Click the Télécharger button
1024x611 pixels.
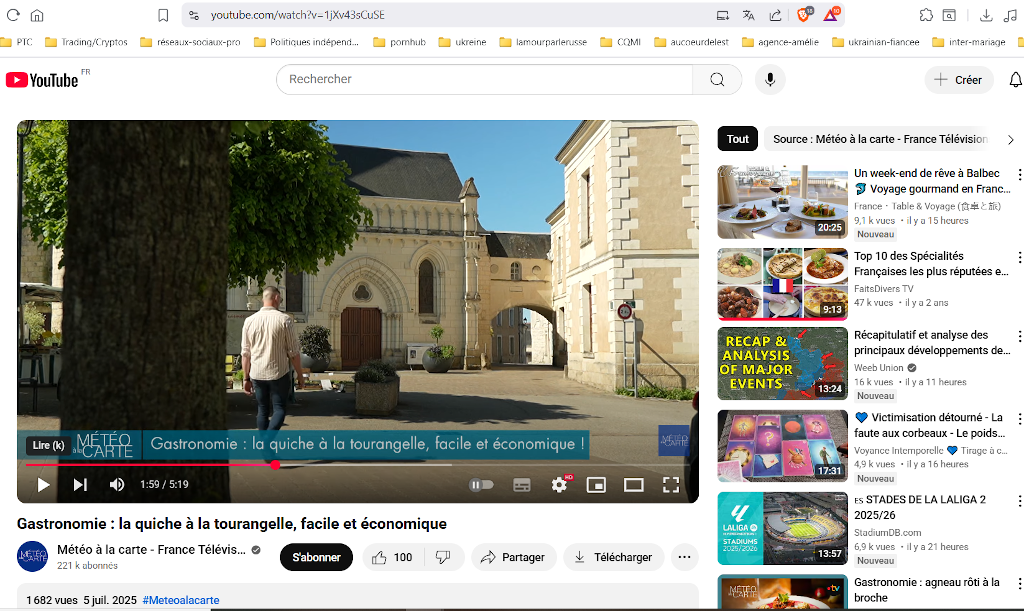coord(614,557)
